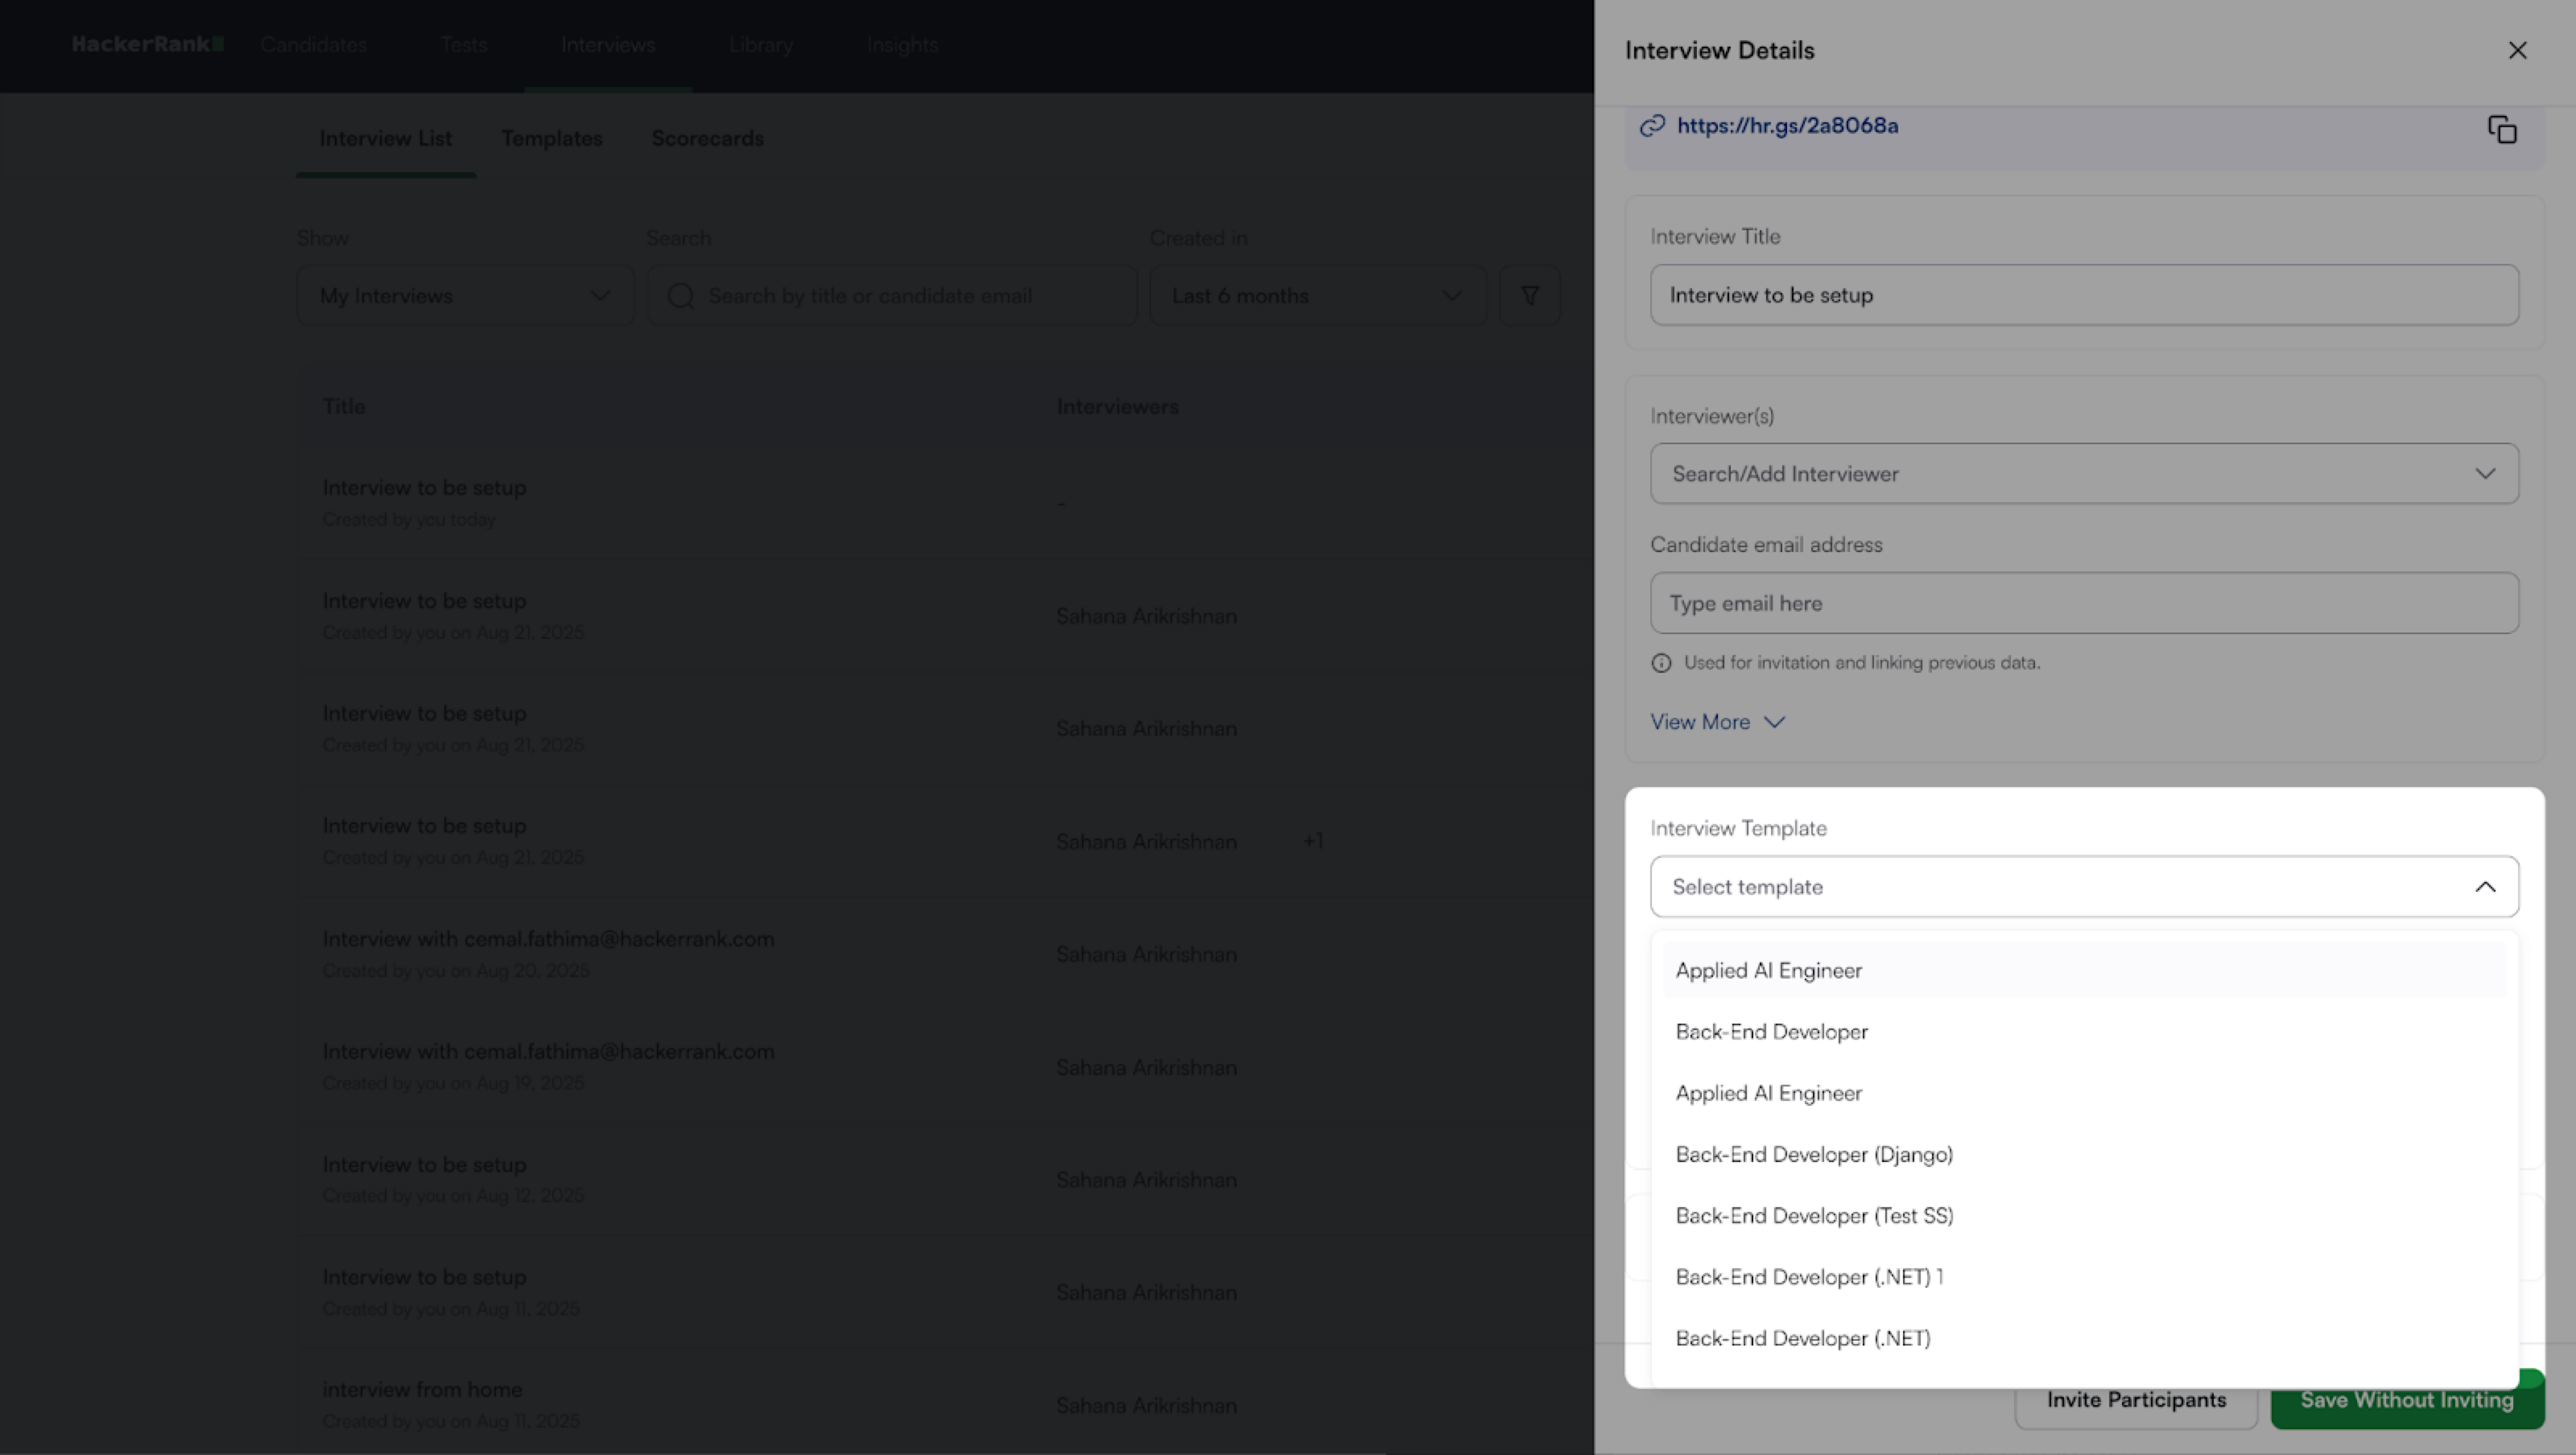Viewport: 2576px width, 1455px height.
Task: Open the Candidates menu
Action: point(313,45)
